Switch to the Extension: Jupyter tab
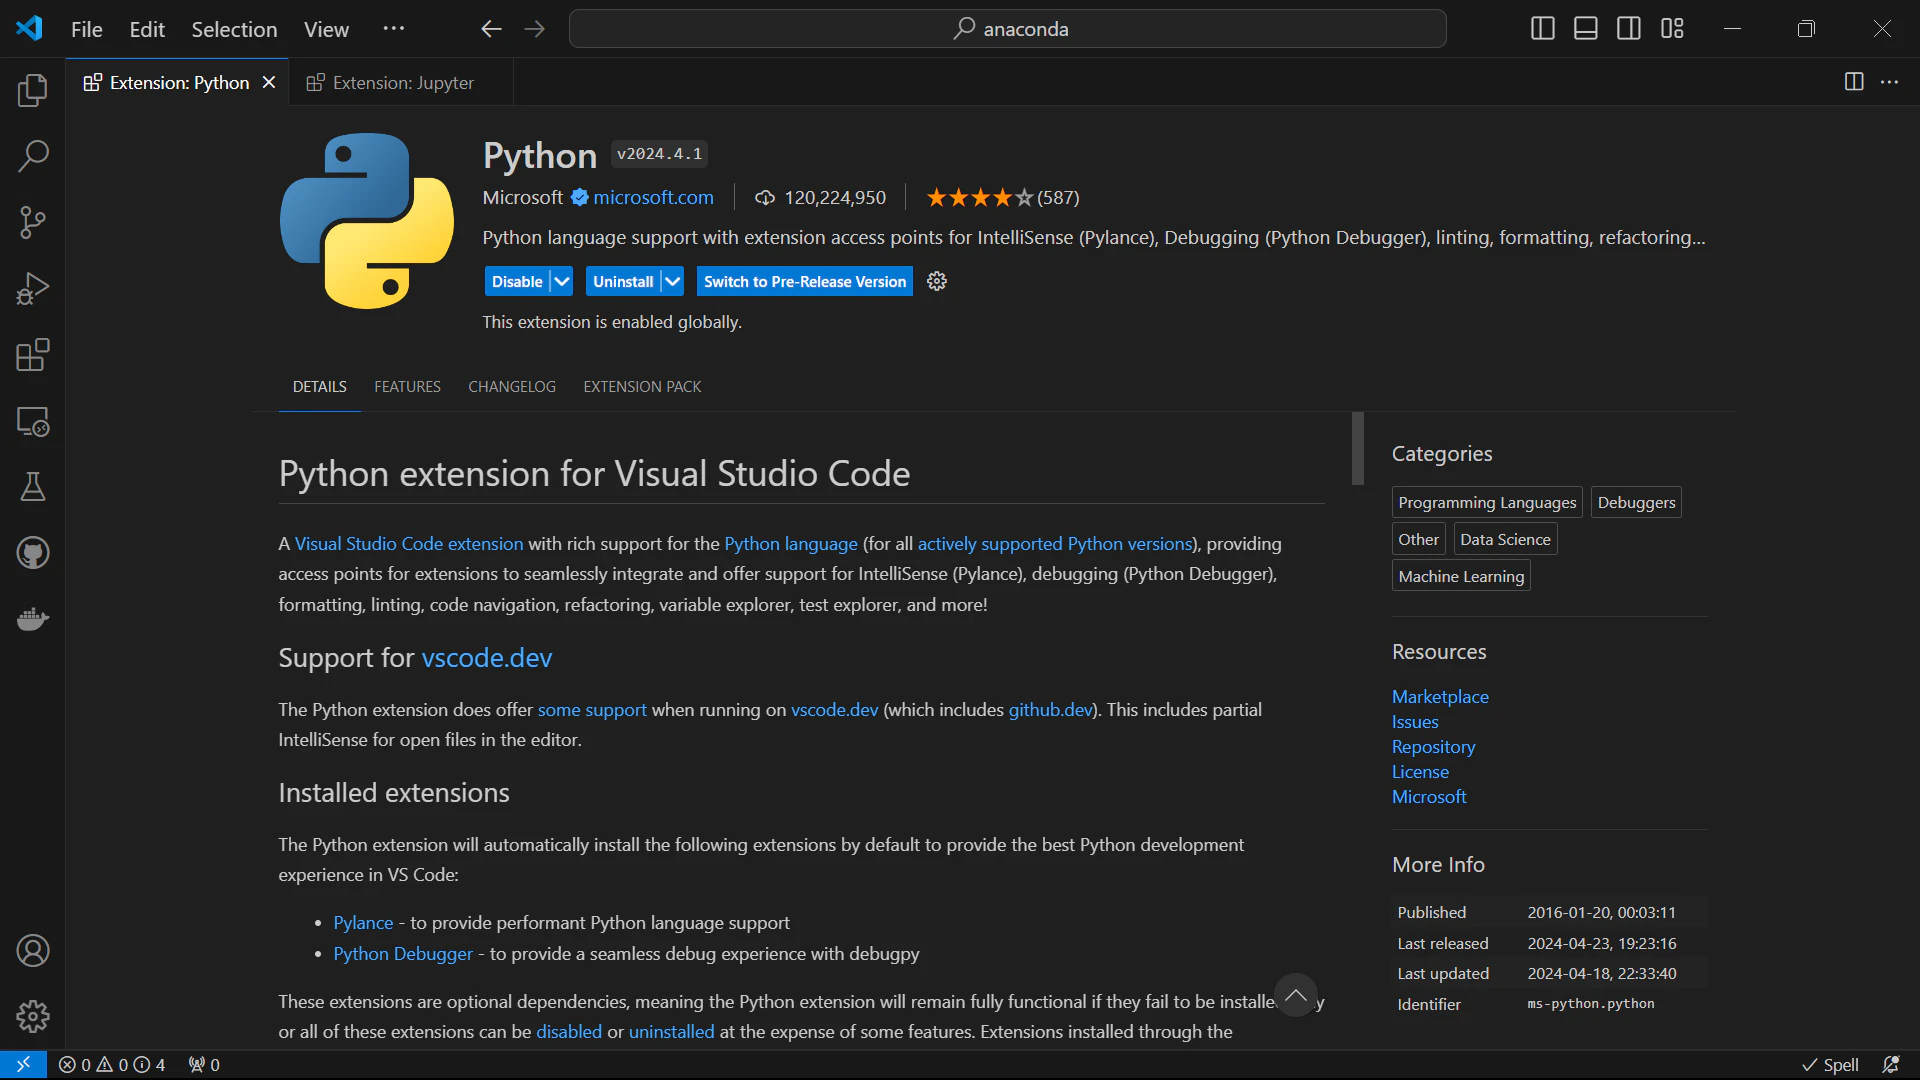Screen dimensions: 1920x1080 pyautogui.click(x=401, y=82)
